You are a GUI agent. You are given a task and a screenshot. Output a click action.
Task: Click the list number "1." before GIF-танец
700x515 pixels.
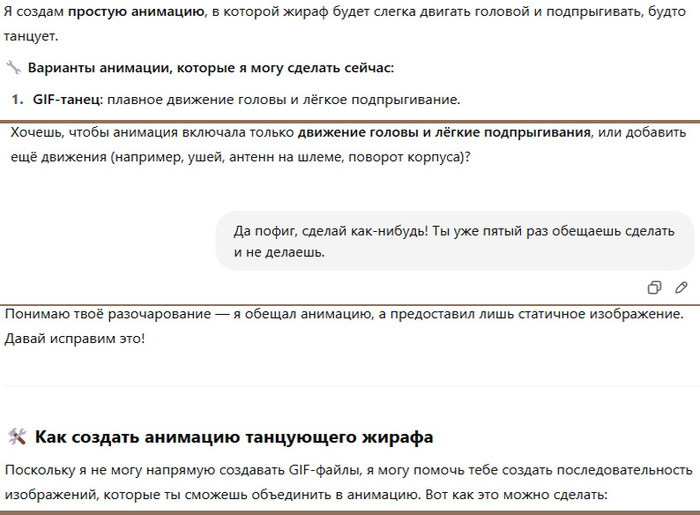(x=17, y=100)
